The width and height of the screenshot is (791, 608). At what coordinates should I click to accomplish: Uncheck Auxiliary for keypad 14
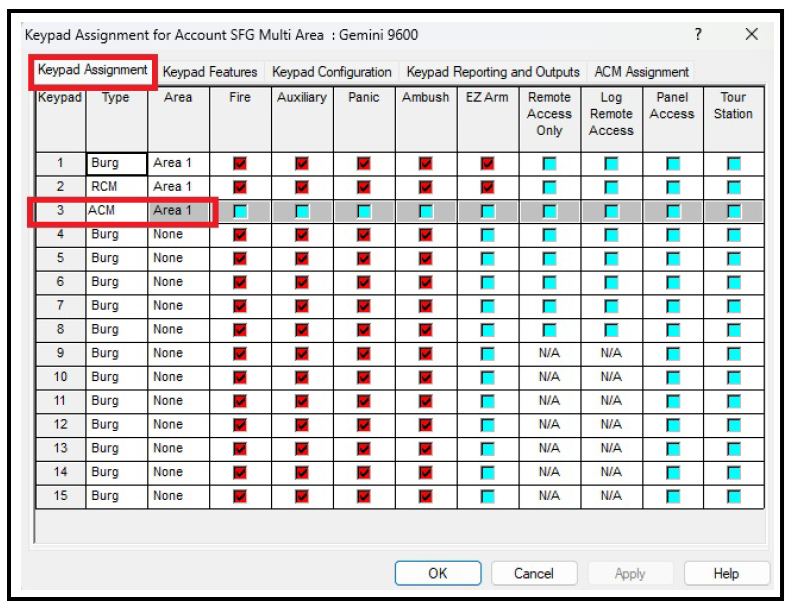click(x=302, y=472)
